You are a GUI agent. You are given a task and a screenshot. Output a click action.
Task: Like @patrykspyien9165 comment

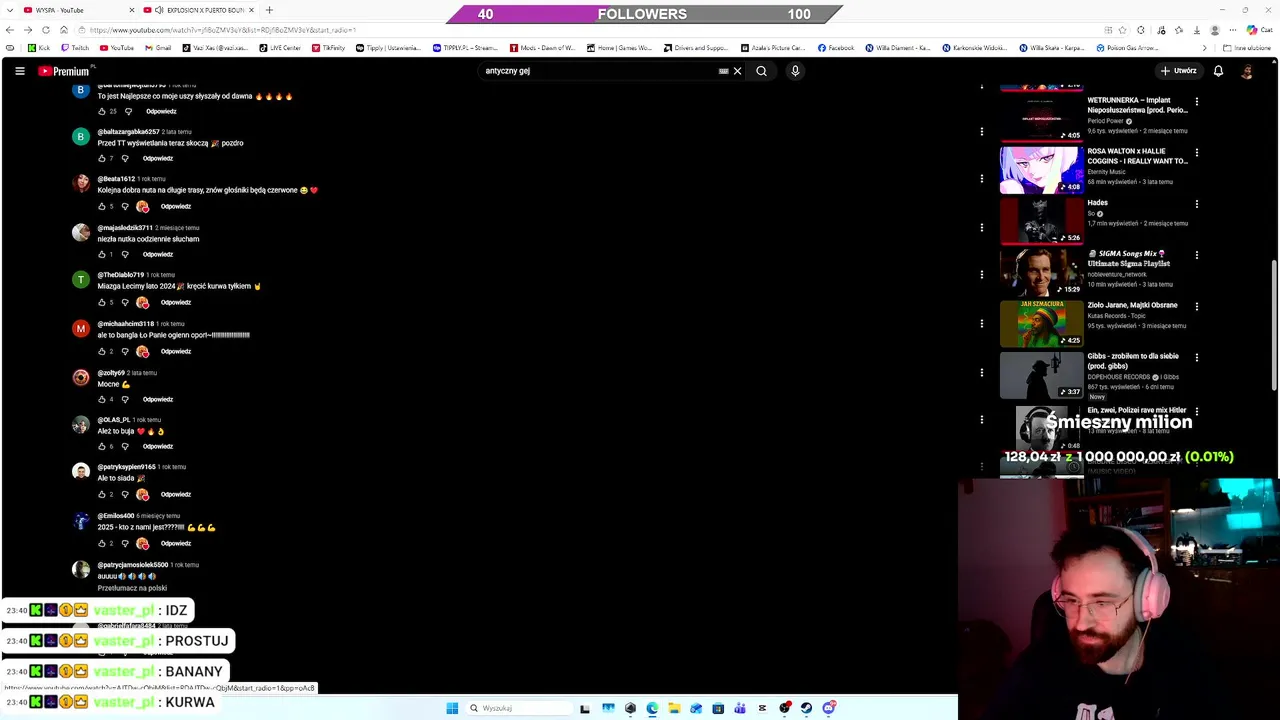[x=101, y=494]
